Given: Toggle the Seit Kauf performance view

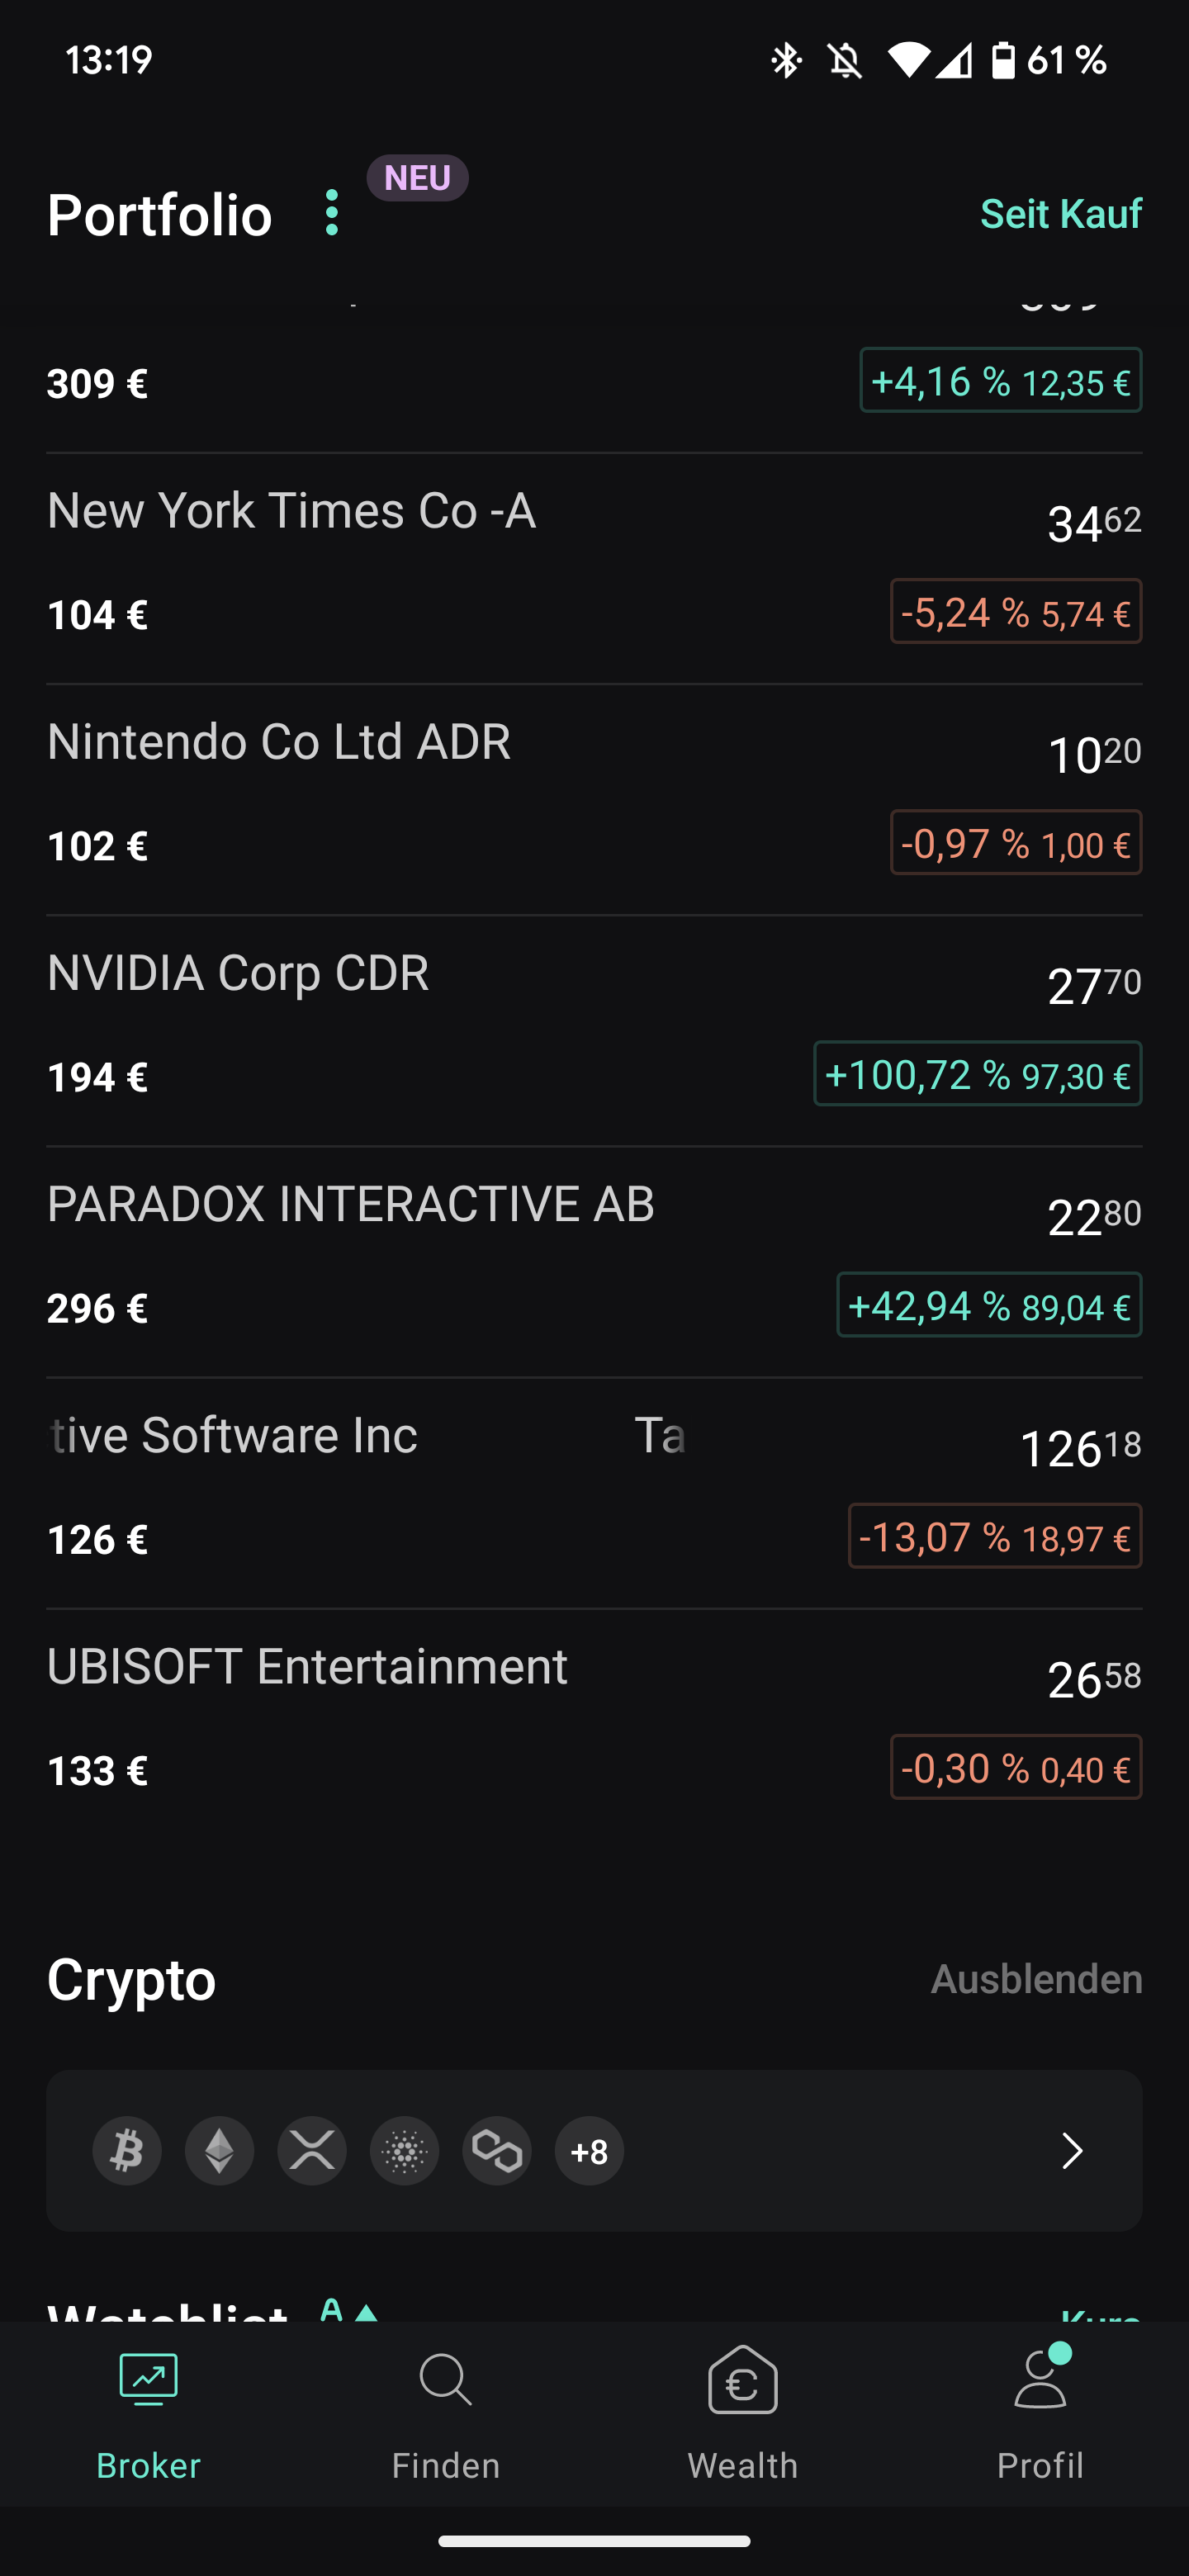Looking at the screenshot, I should 1061,213.
